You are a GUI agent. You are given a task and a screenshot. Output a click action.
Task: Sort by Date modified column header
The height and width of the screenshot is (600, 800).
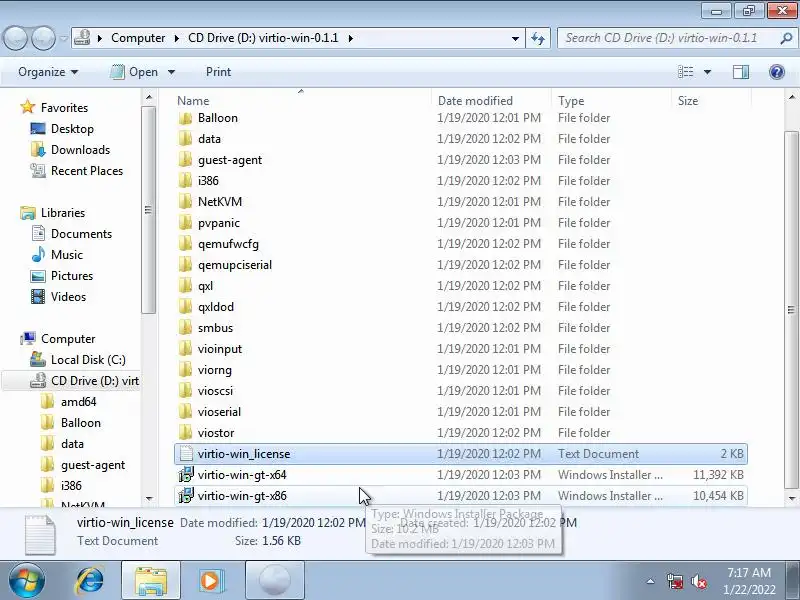(x=491, y=101)
